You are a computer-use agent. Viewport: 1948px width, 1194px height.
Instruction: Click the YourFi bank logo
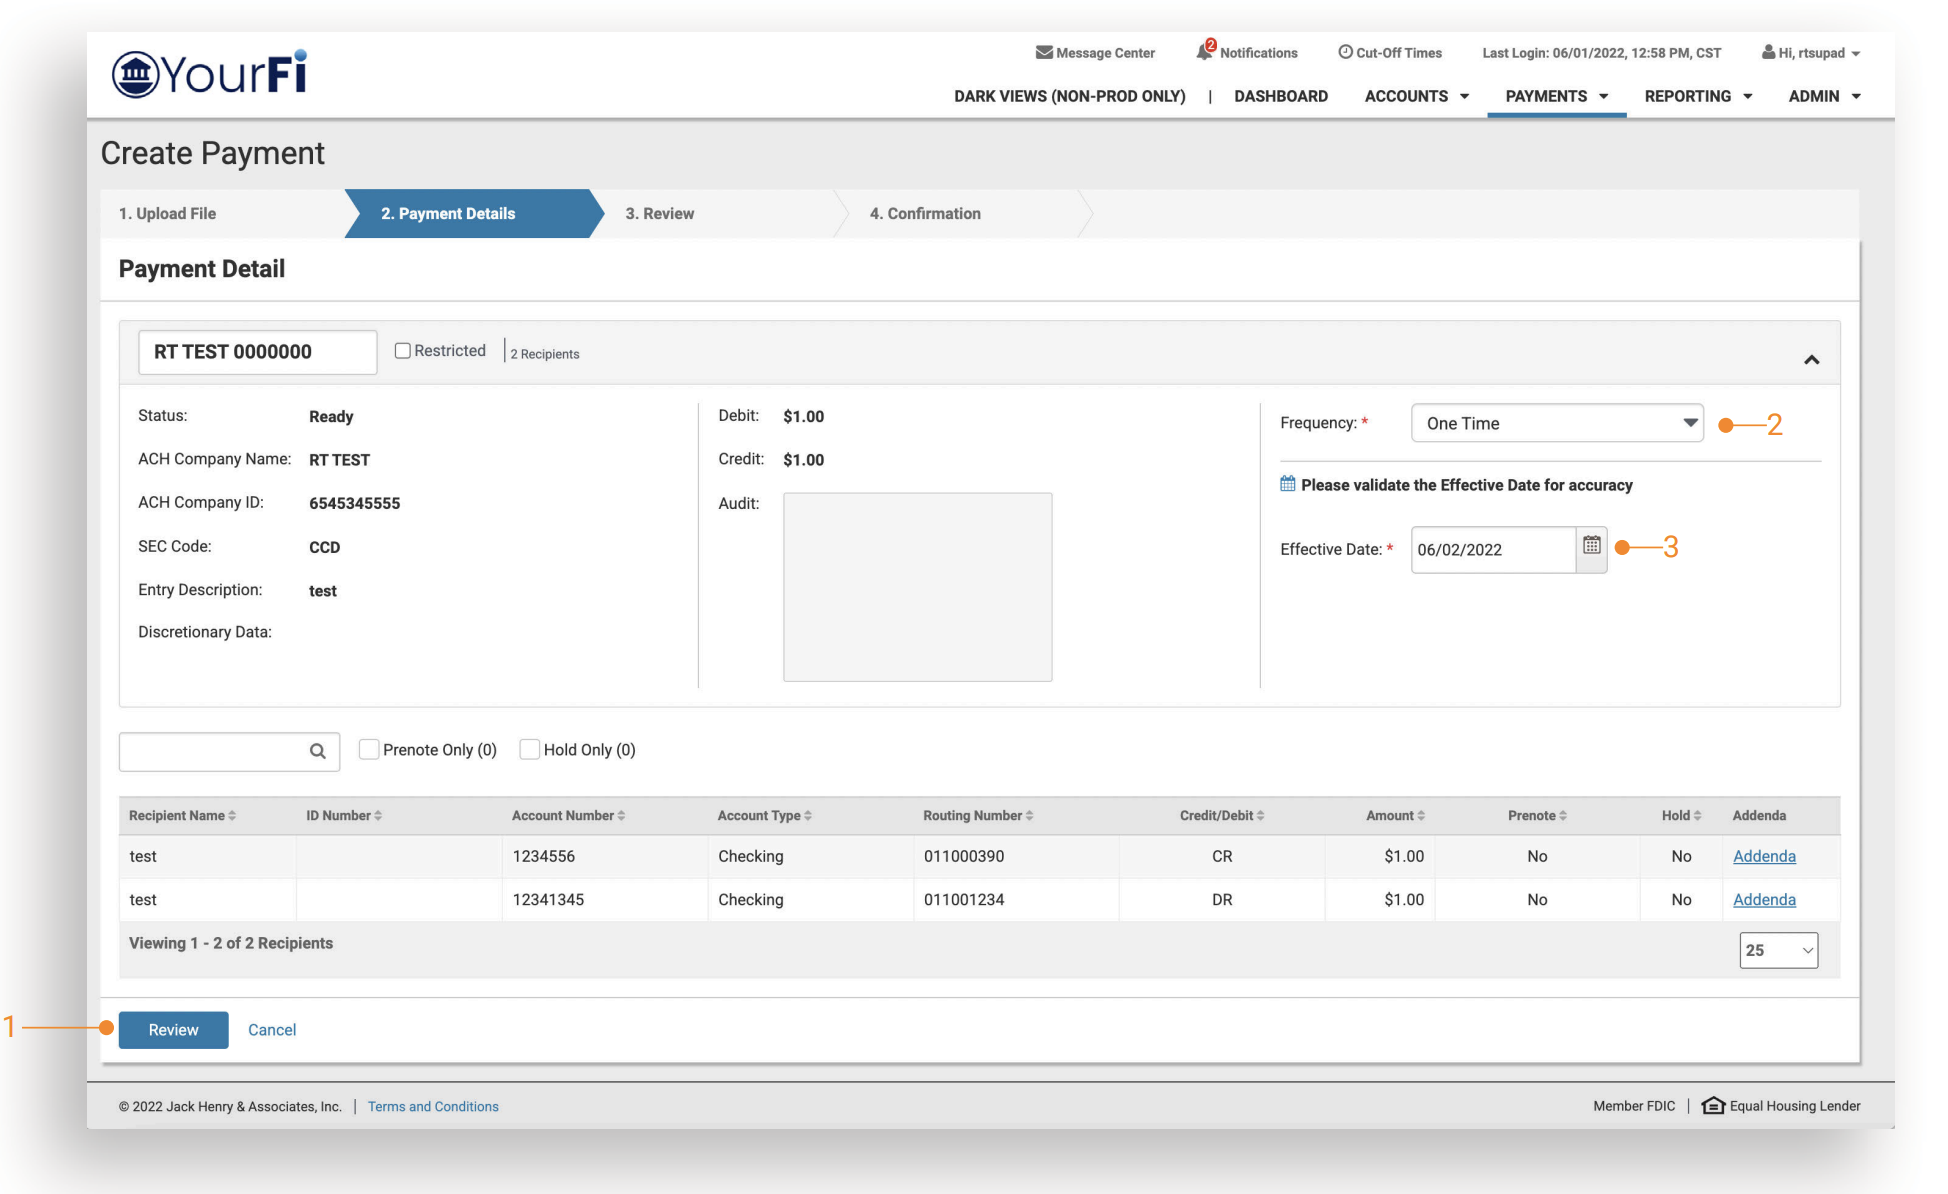(x=209, y=73)
